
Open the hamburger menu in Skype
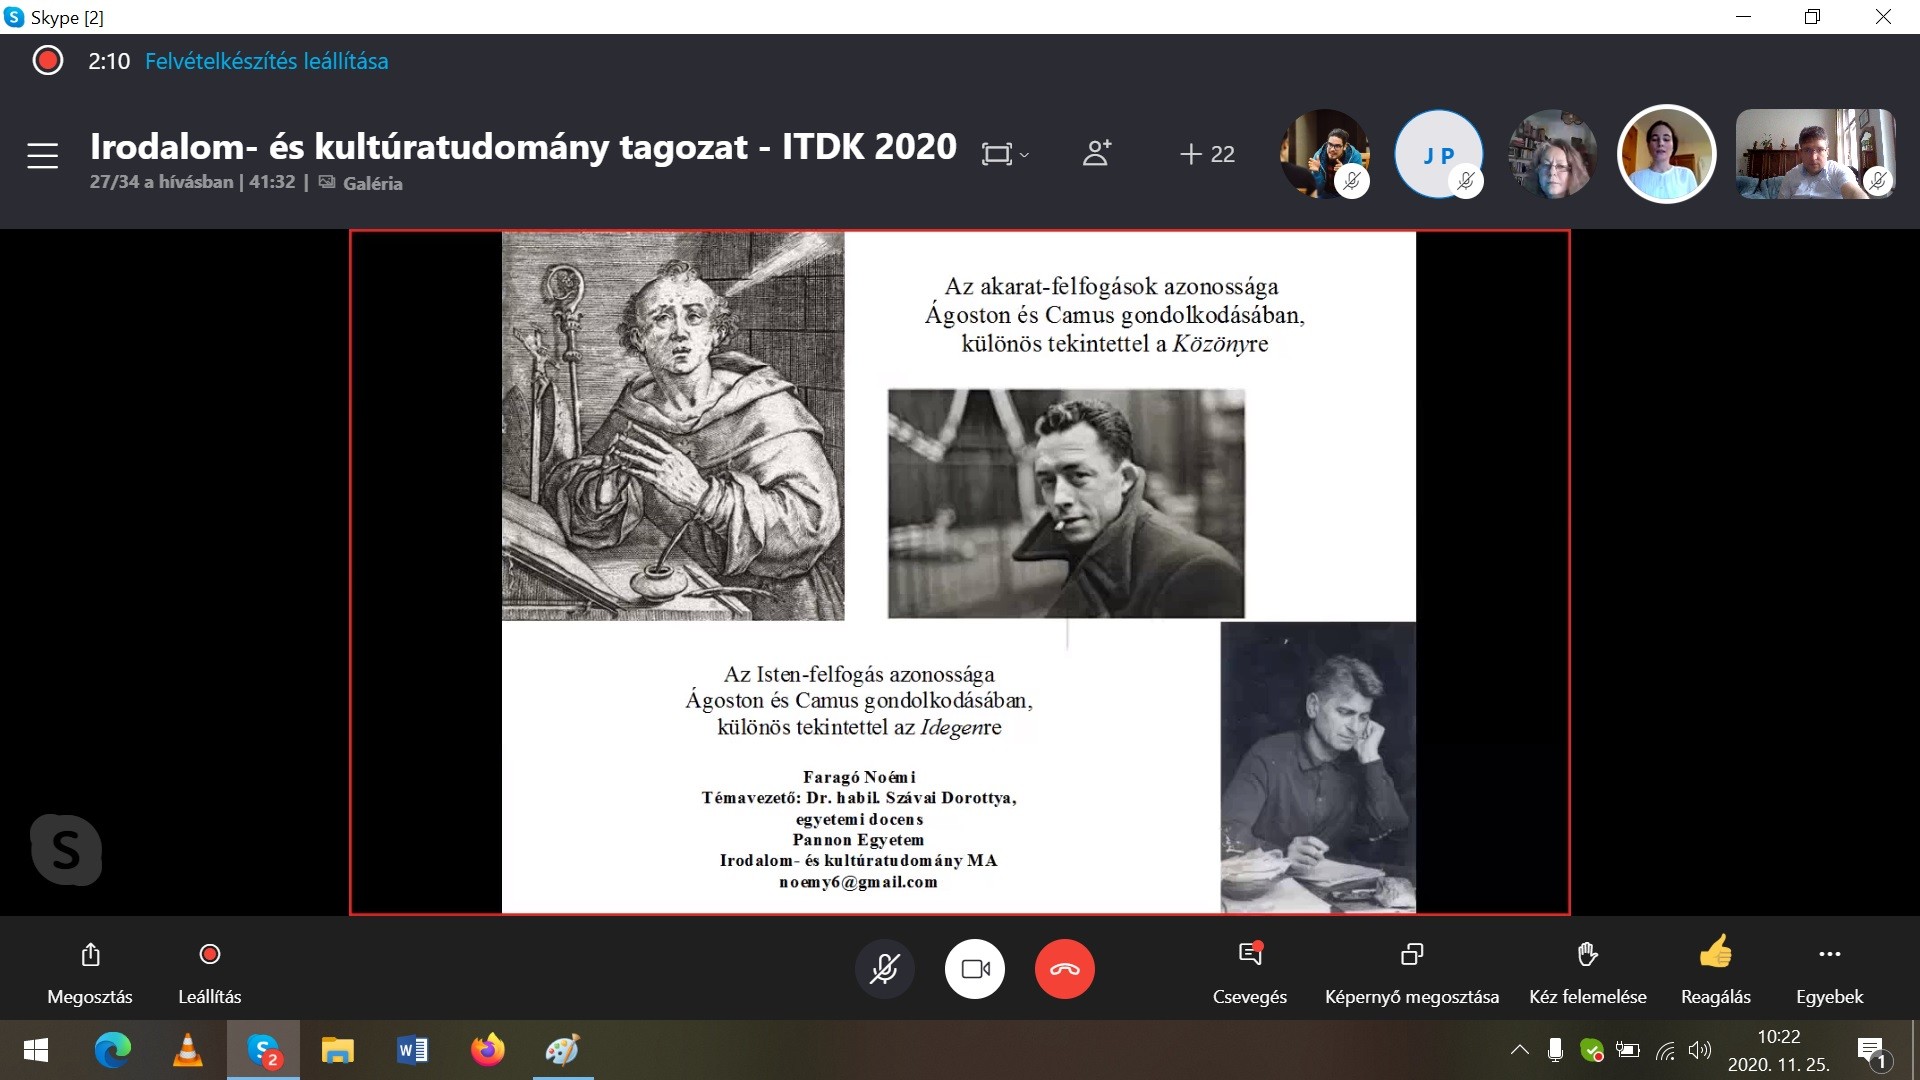(42, 156)
